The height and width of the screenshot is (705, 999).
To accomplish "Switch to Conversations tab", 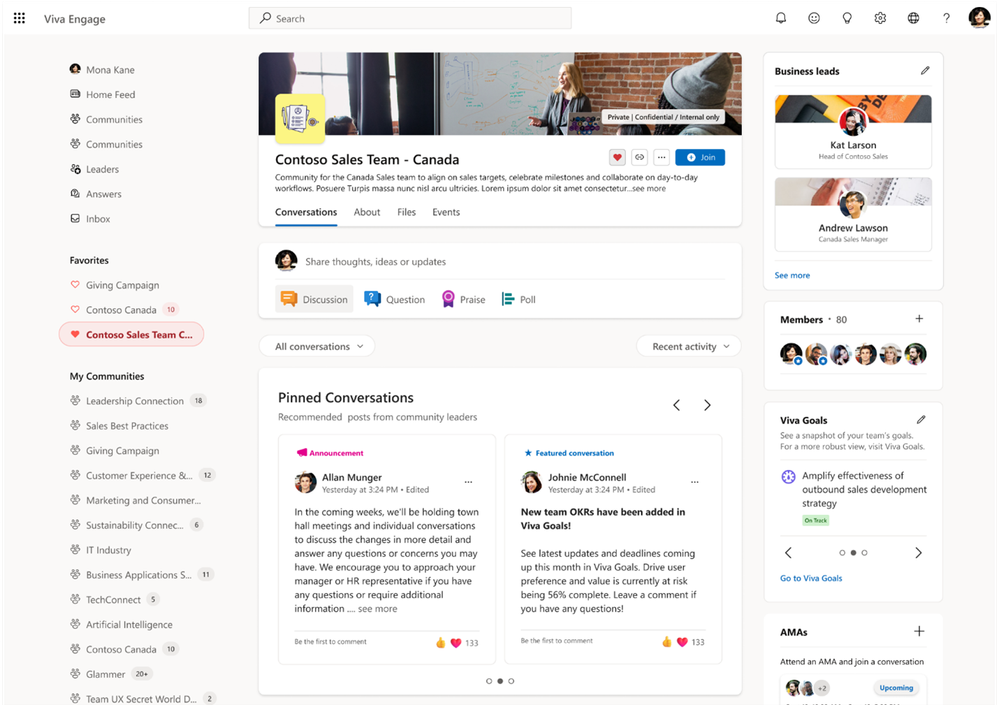I will [x=306, y=212].
